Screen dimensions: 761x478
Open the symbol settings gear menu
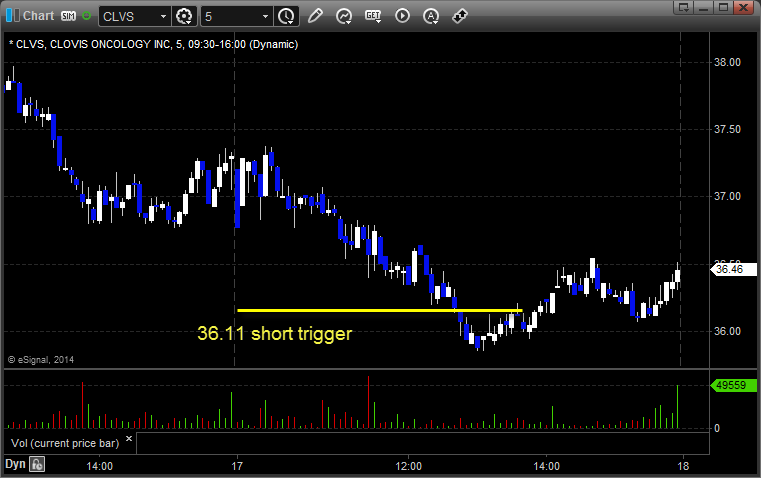tap(184, 16)
